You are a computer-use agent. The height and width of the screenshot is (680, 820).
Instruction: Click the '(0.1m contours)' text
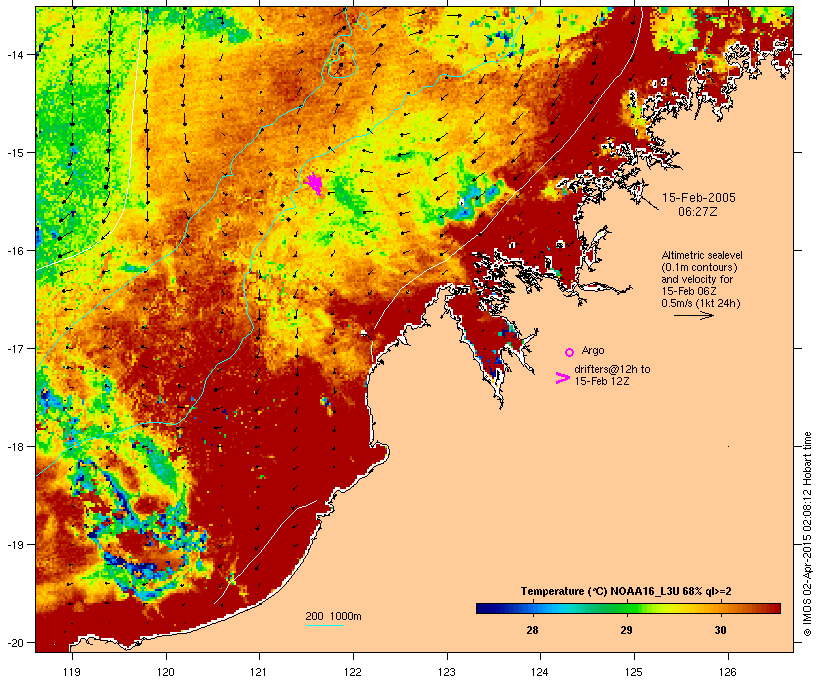coord(700,267)
